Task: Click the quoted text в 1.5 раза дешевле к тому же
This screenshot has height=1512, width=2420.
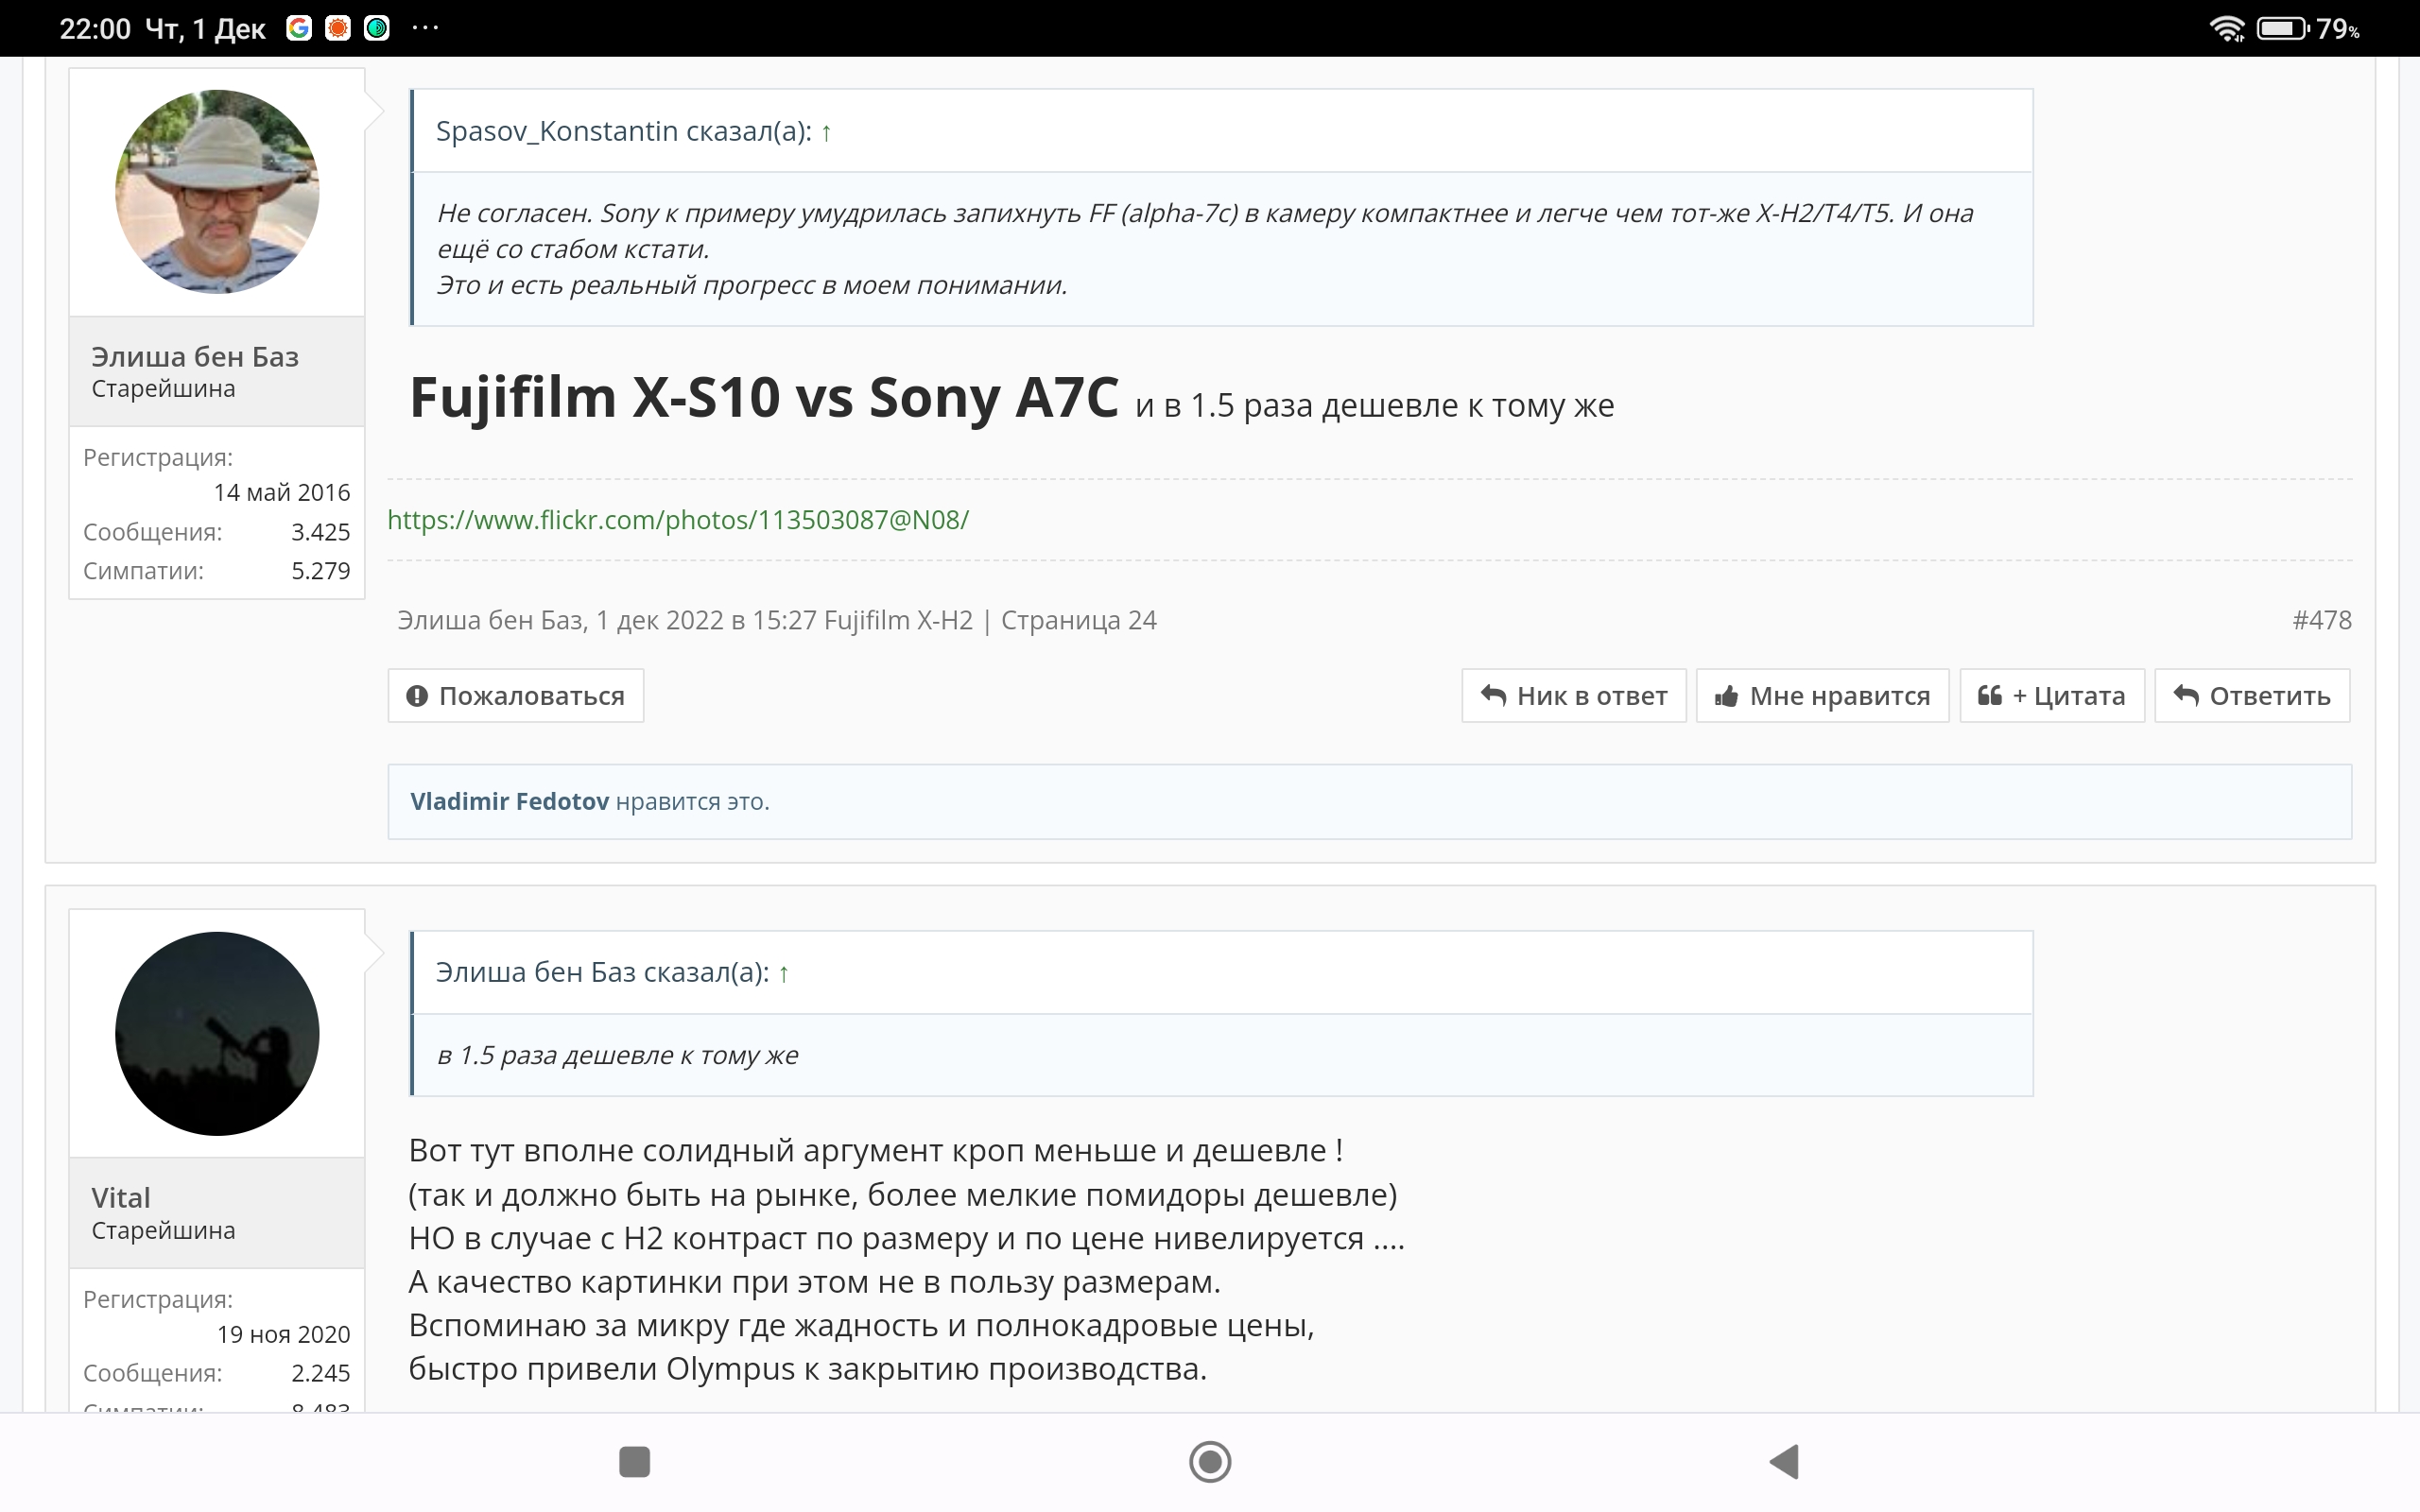Action: [618, 1056]
